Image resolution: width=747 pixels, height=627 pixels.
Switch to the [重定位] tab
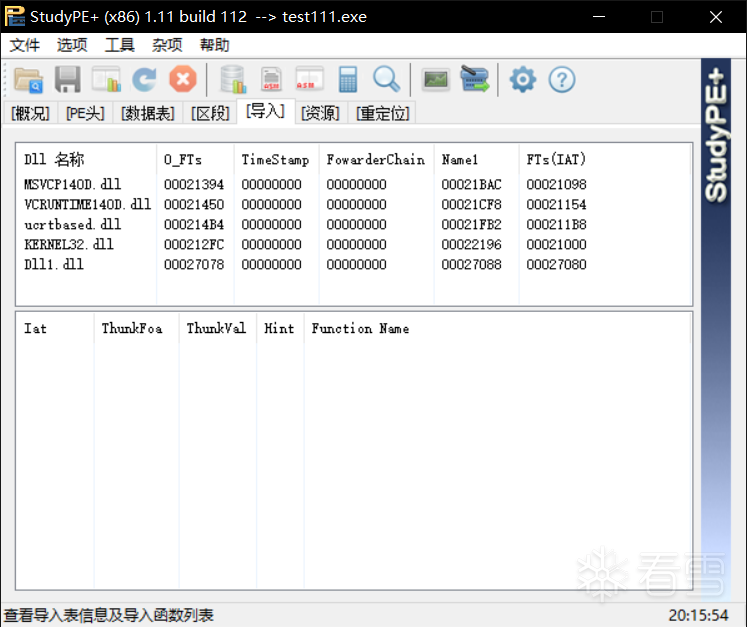coord(383,113)
